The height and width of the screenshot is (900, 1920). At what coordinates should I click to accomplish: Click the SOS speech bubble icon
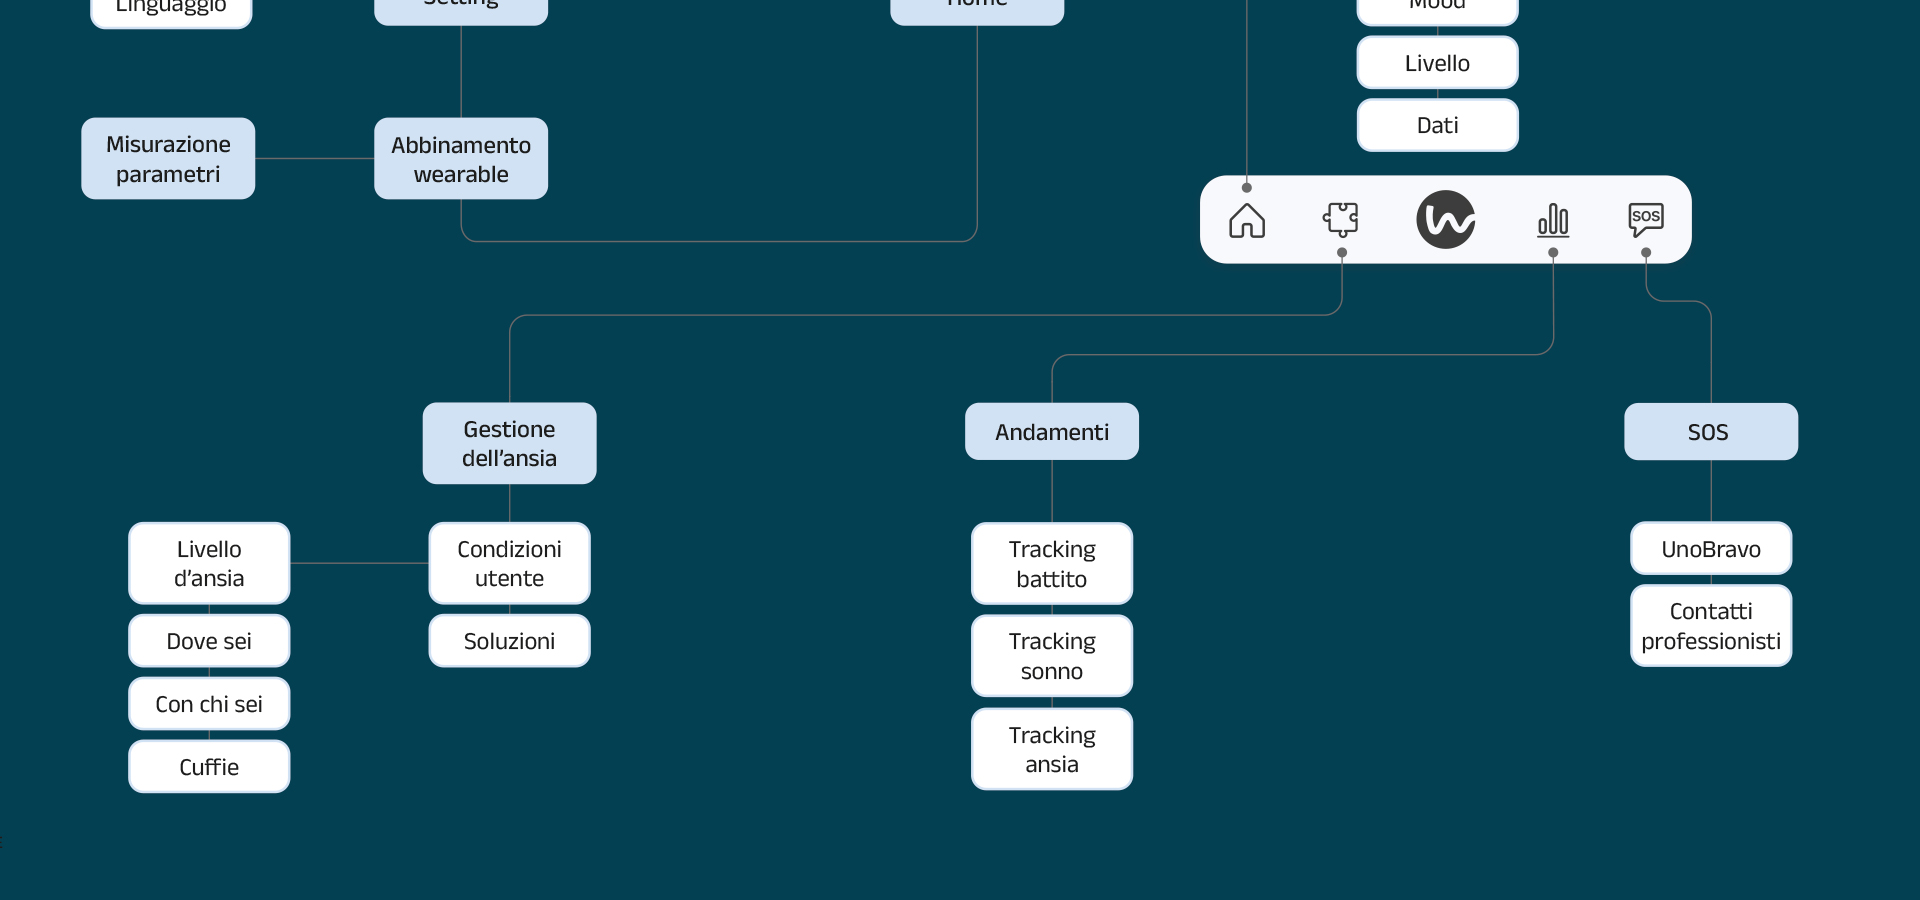tap(1645, 219)
